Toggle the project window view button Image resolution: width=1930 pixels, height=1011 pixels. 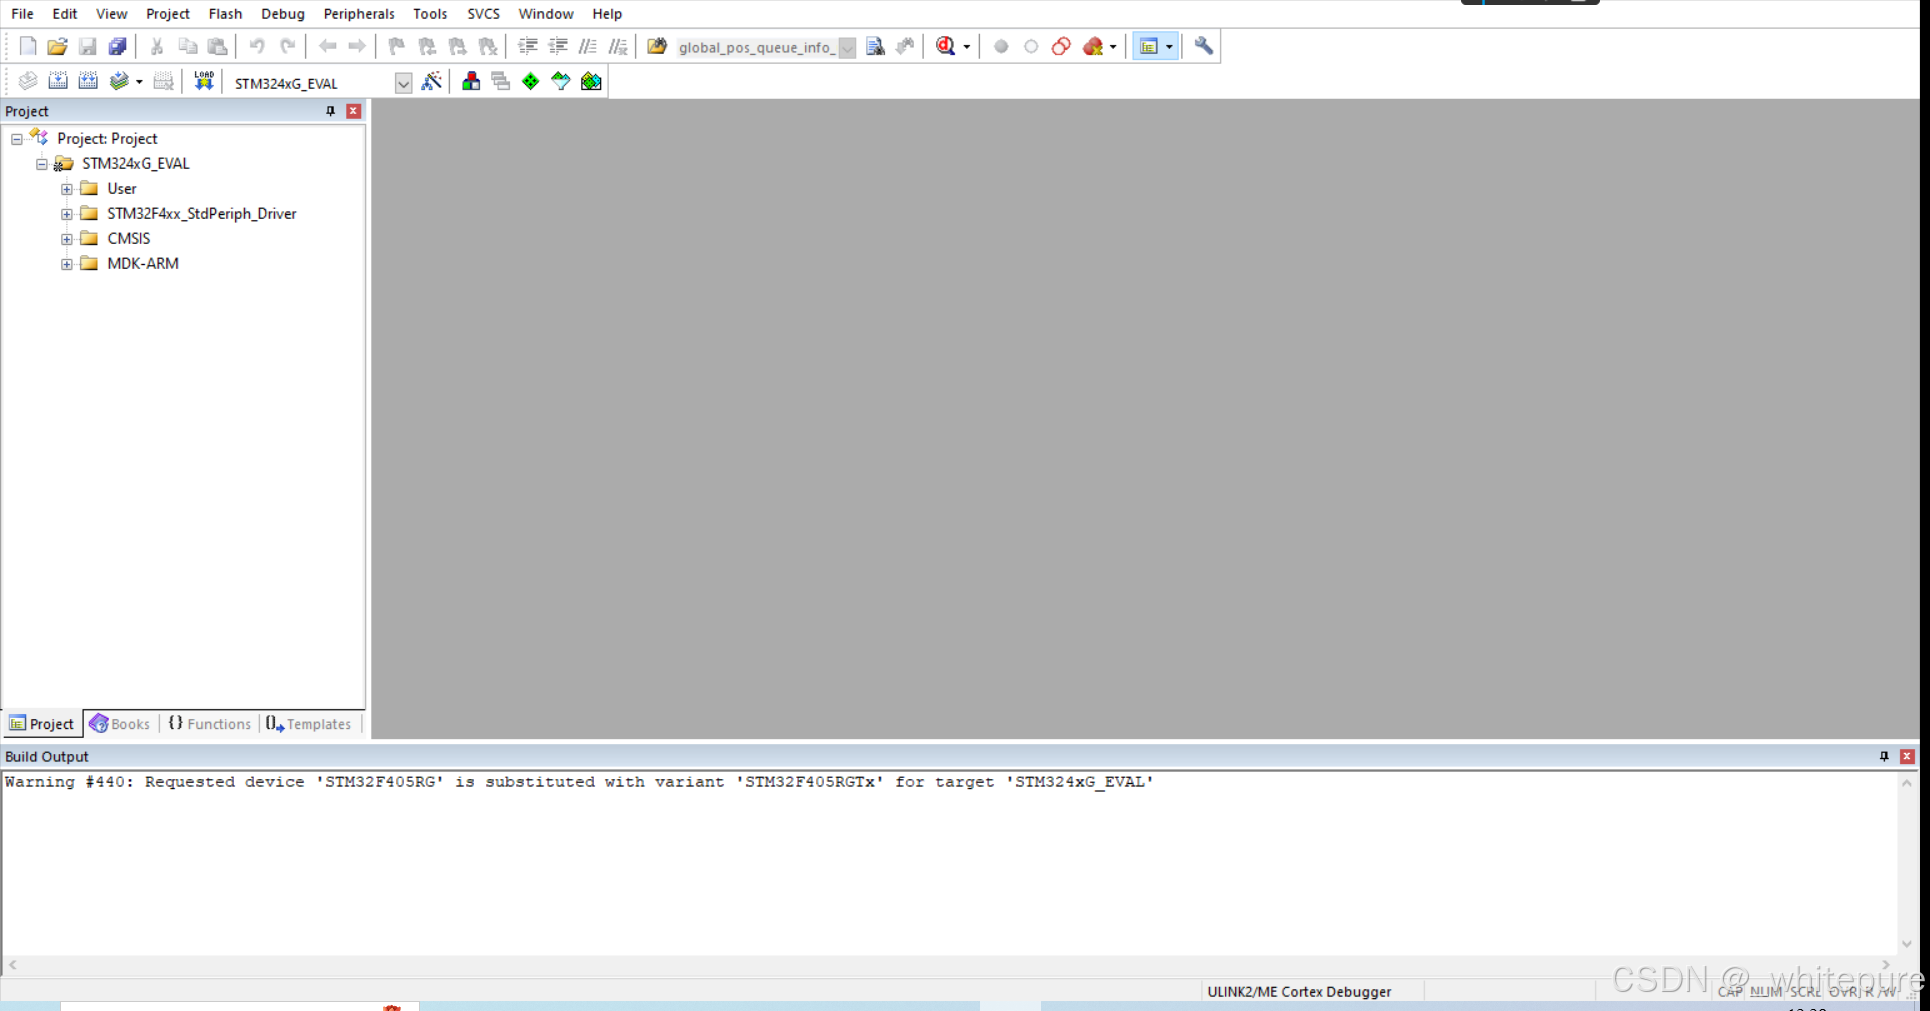pos(1149,46)
